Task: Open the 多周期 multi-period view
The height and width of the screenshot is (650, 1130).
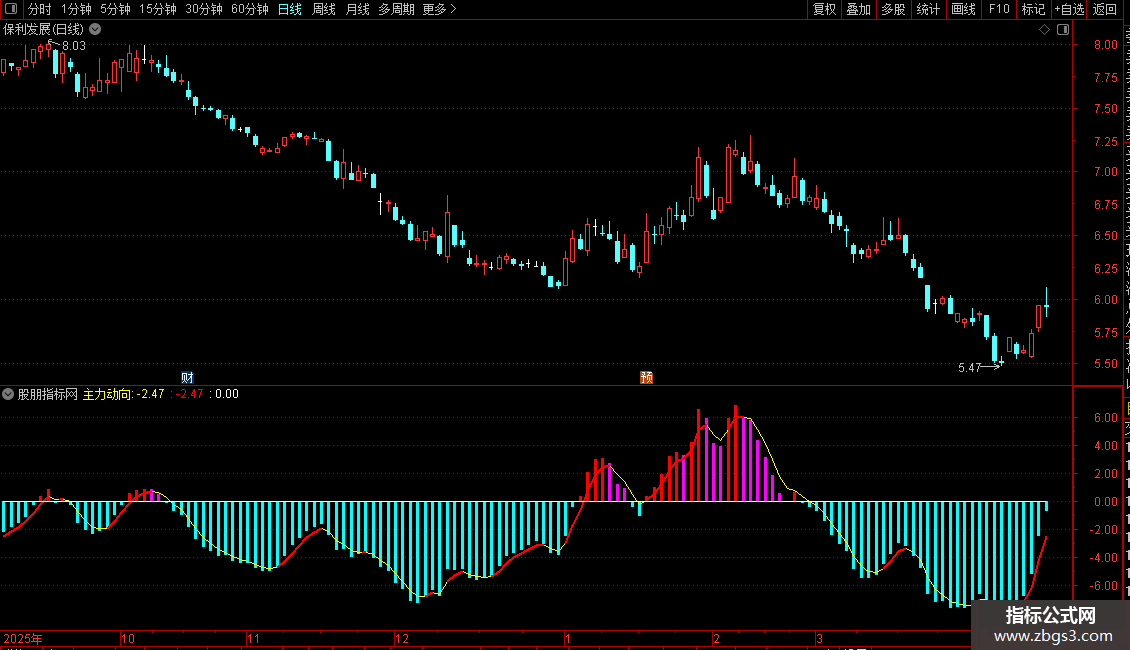Action: (x=396, y=9)
